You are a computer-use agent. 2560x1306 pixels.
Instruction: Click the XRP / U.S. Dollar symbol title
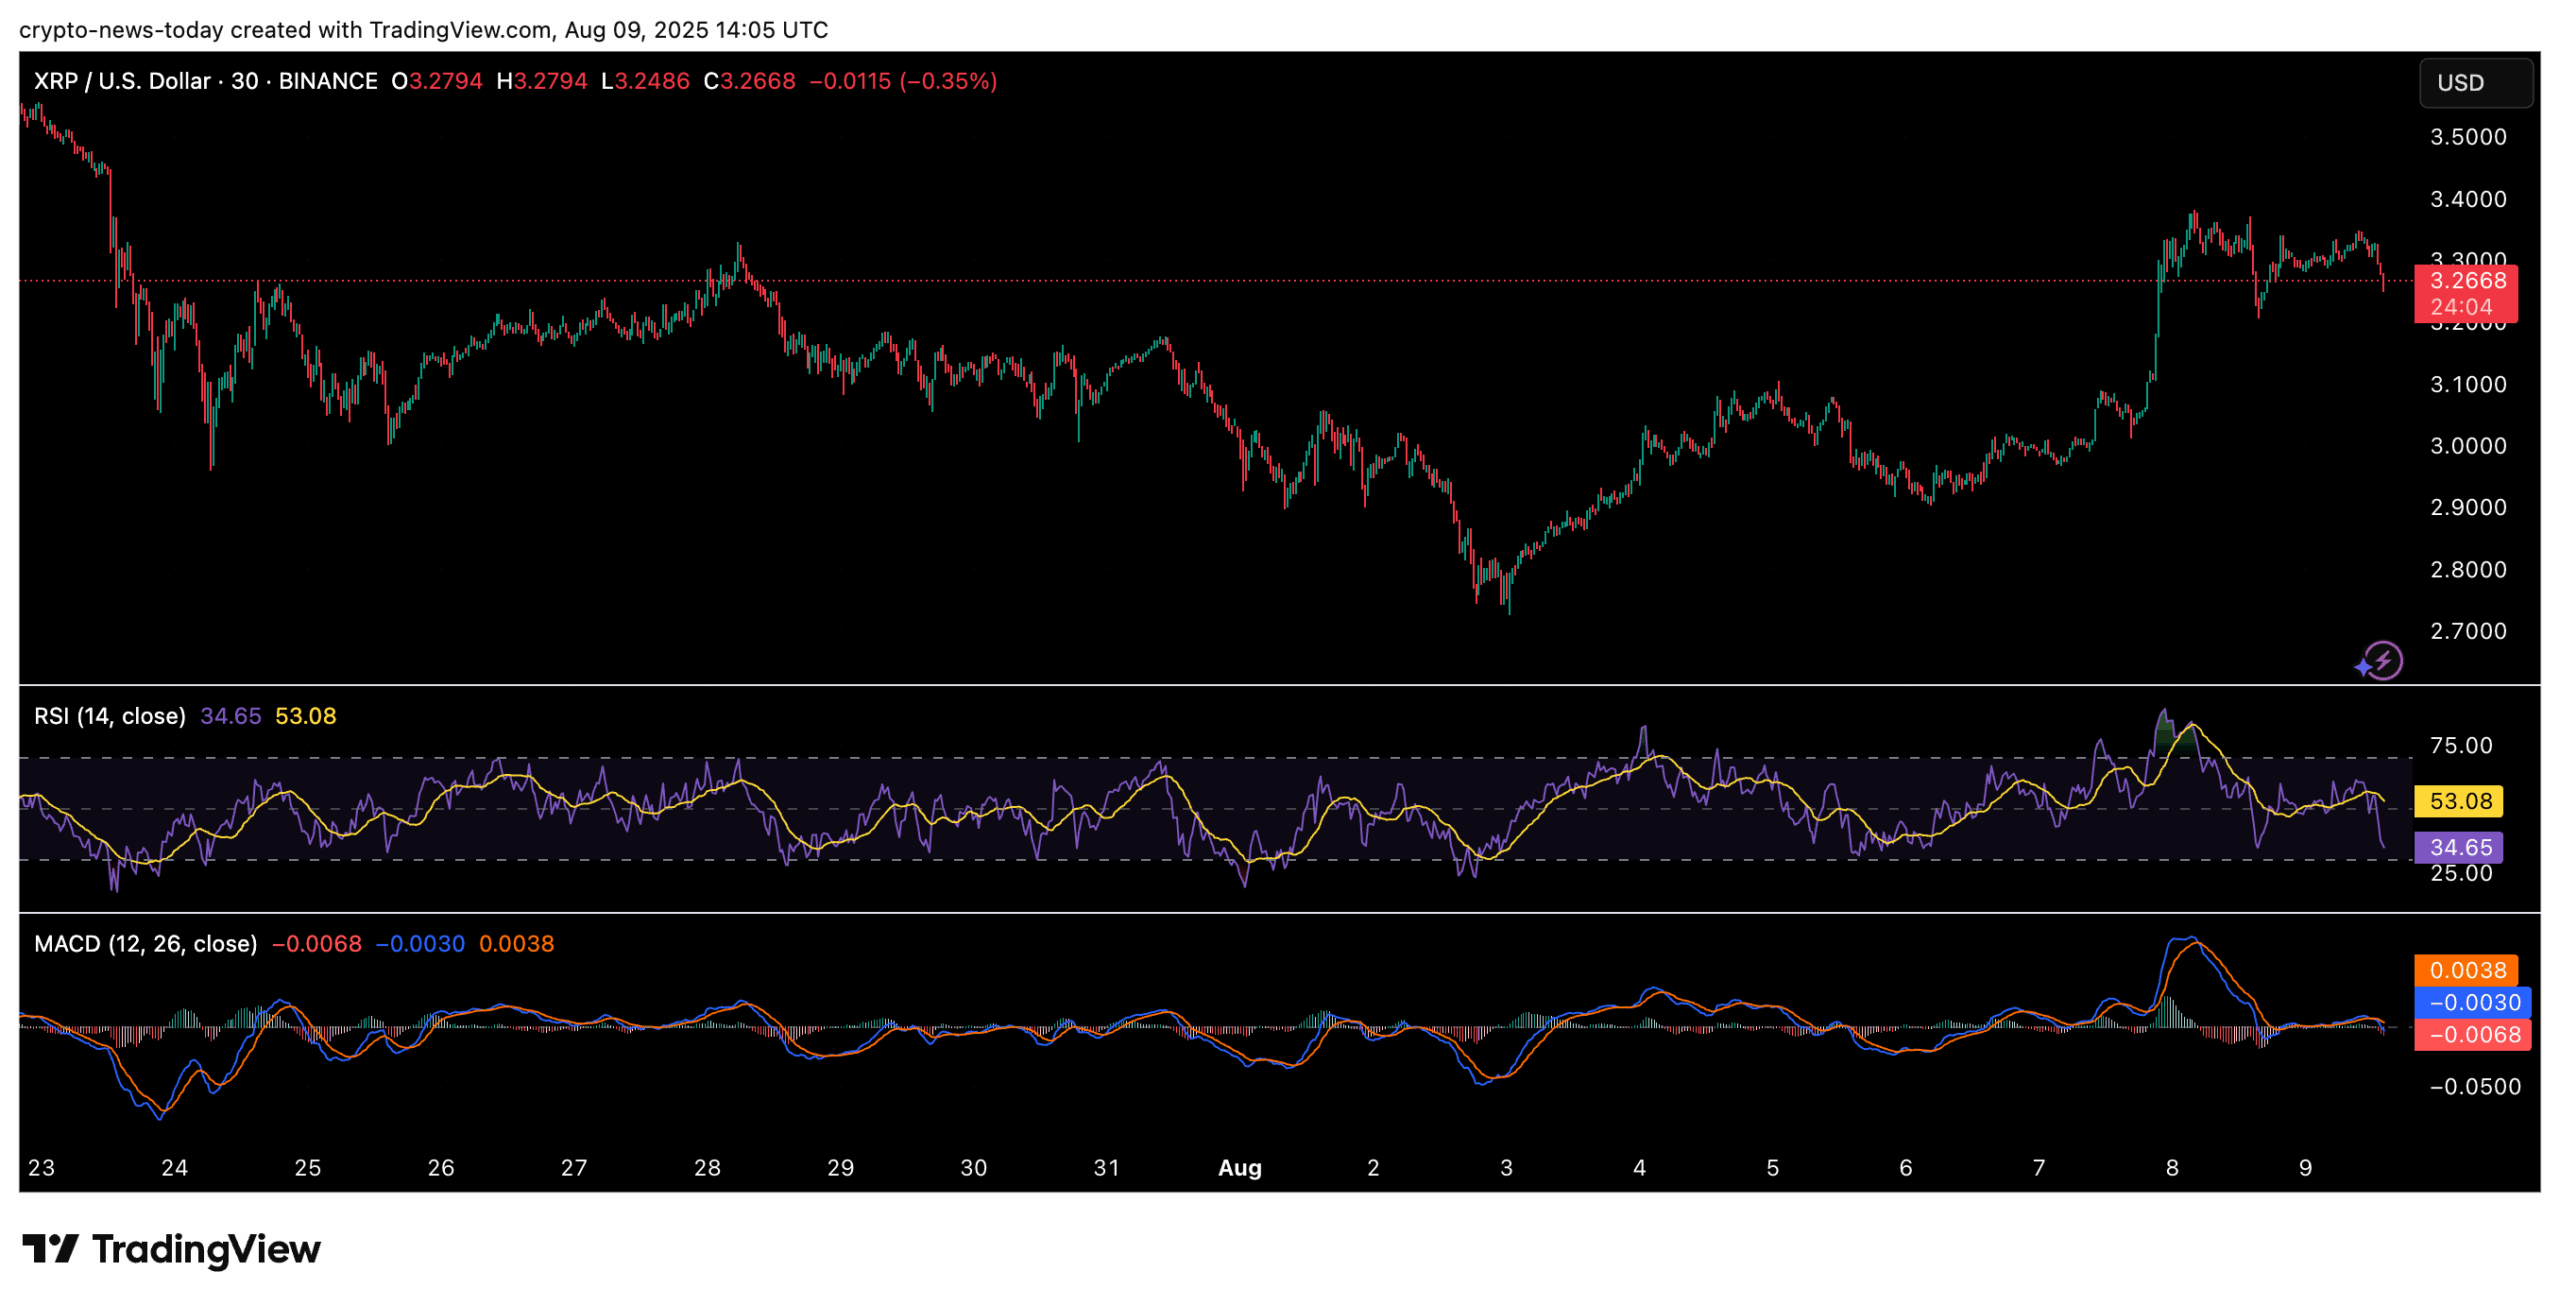tap(121, 81)
